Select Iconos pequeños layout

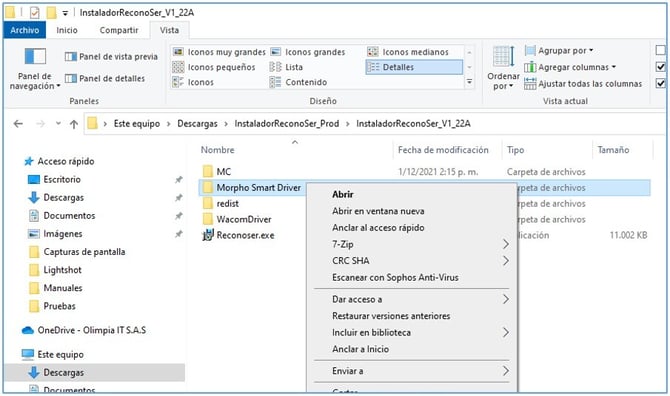(x=214, y=67)
